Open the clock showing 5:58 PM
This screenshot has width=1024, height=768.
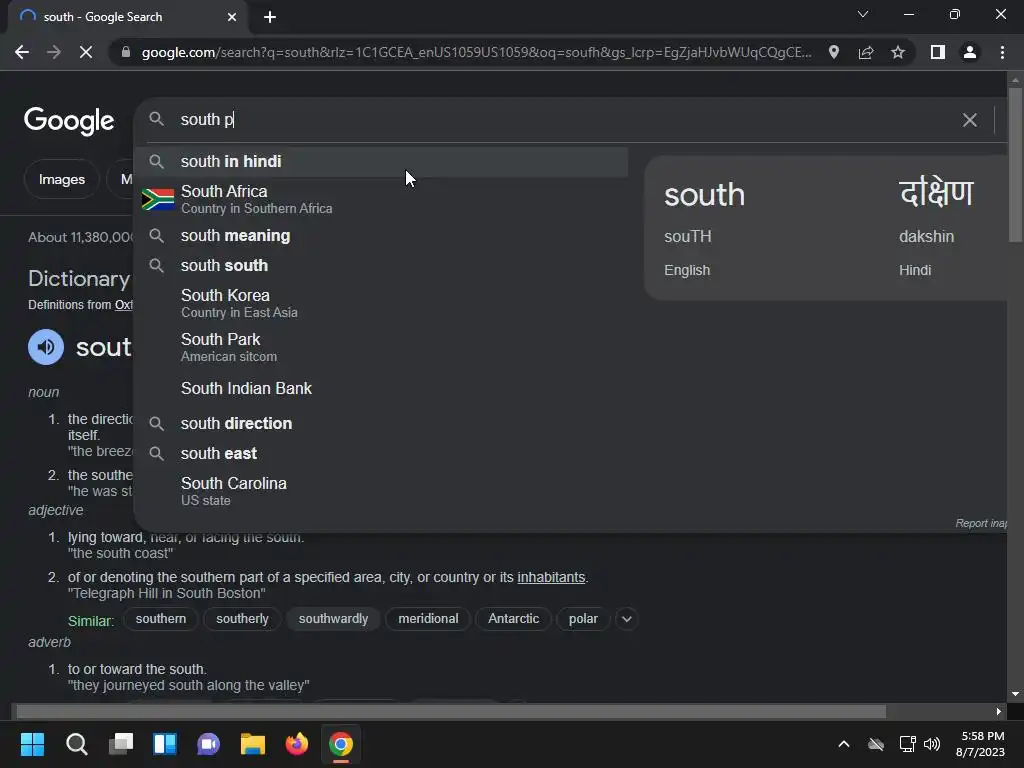pyautogui.click(x=980, y=744)
